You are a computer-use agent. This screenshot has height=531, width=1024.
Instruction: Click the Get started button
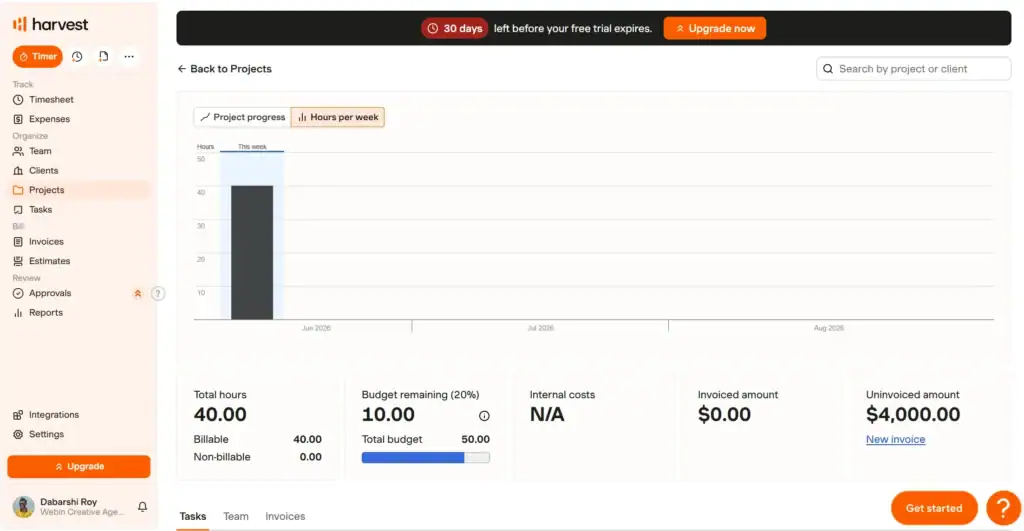coord(934,507)
